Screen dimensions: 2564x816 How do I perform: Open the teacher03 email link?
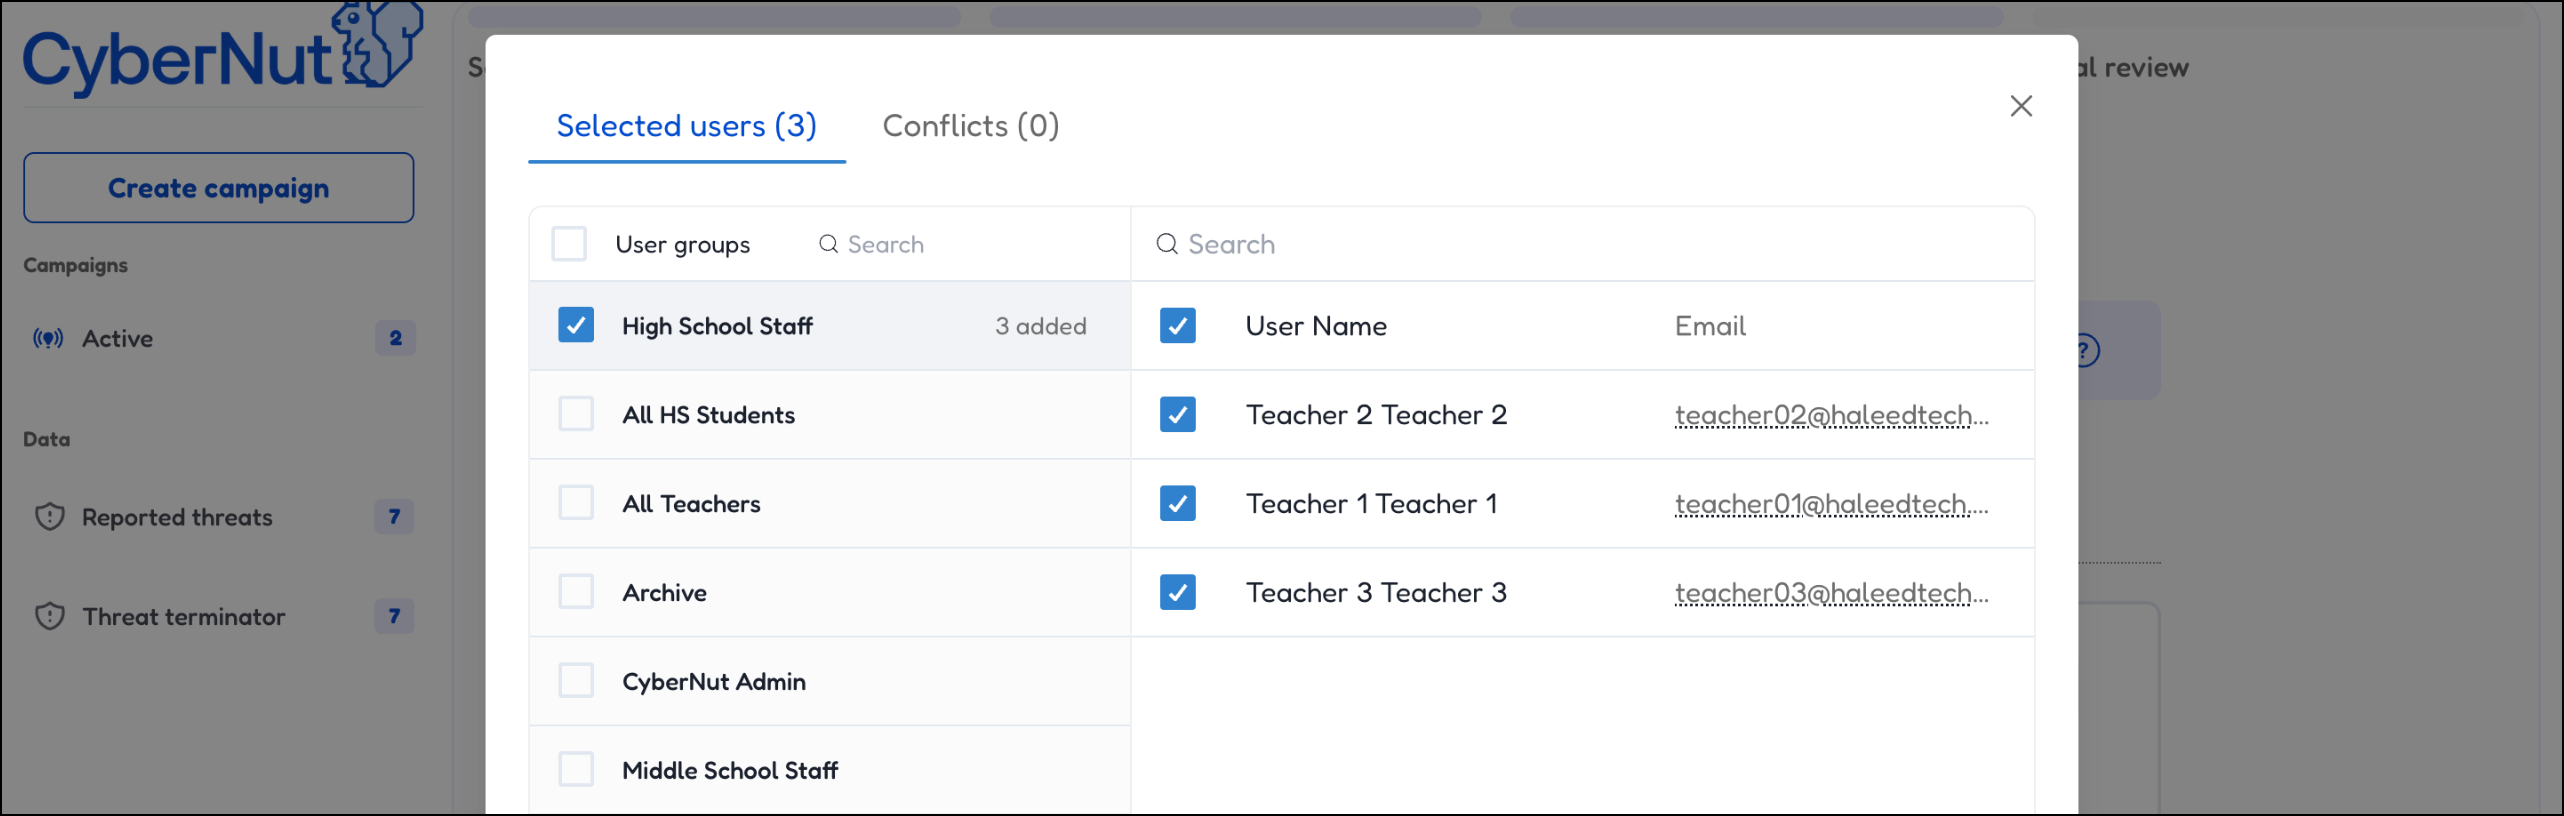click(x=1830, y=593)
